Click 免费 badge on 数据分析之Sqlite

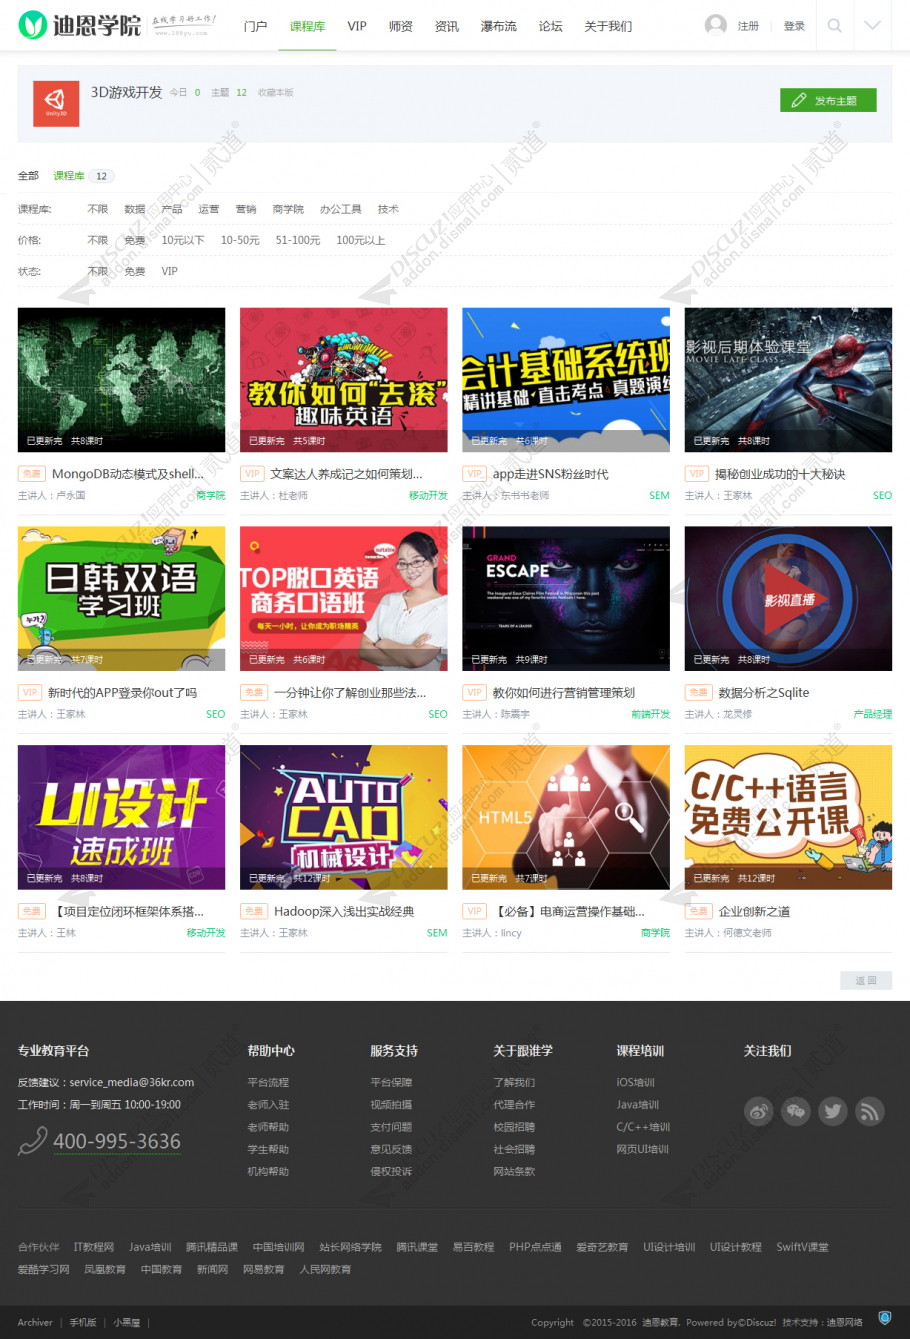[x=699, y=692]
